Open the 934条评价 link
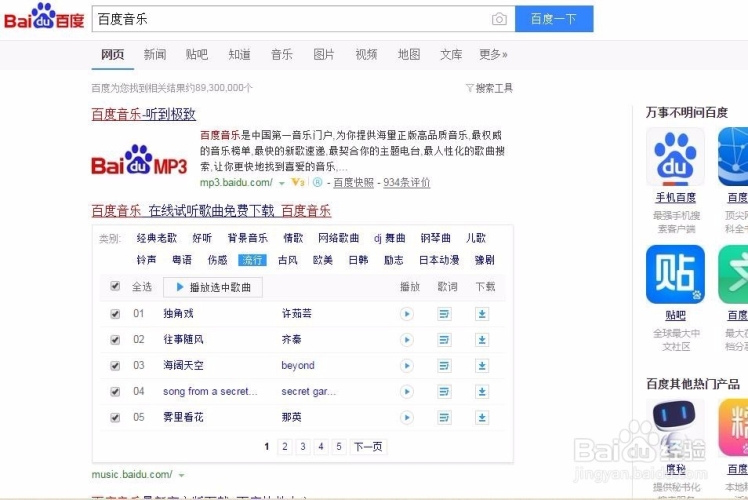 click(x=406, y=183)
